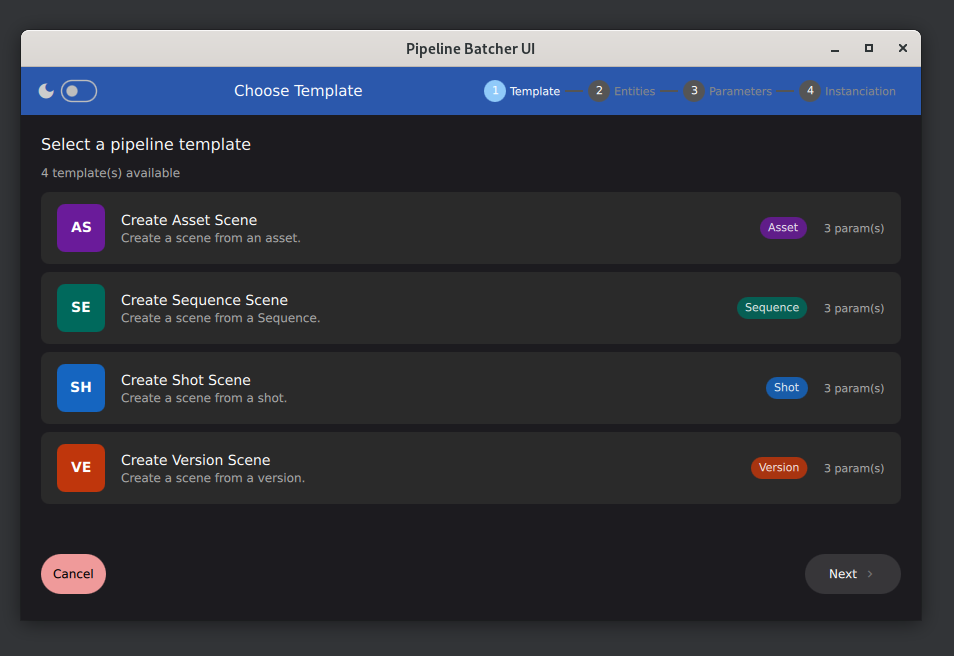Click the blue Shot tag

pyautogui.click(x=786, y=388)
